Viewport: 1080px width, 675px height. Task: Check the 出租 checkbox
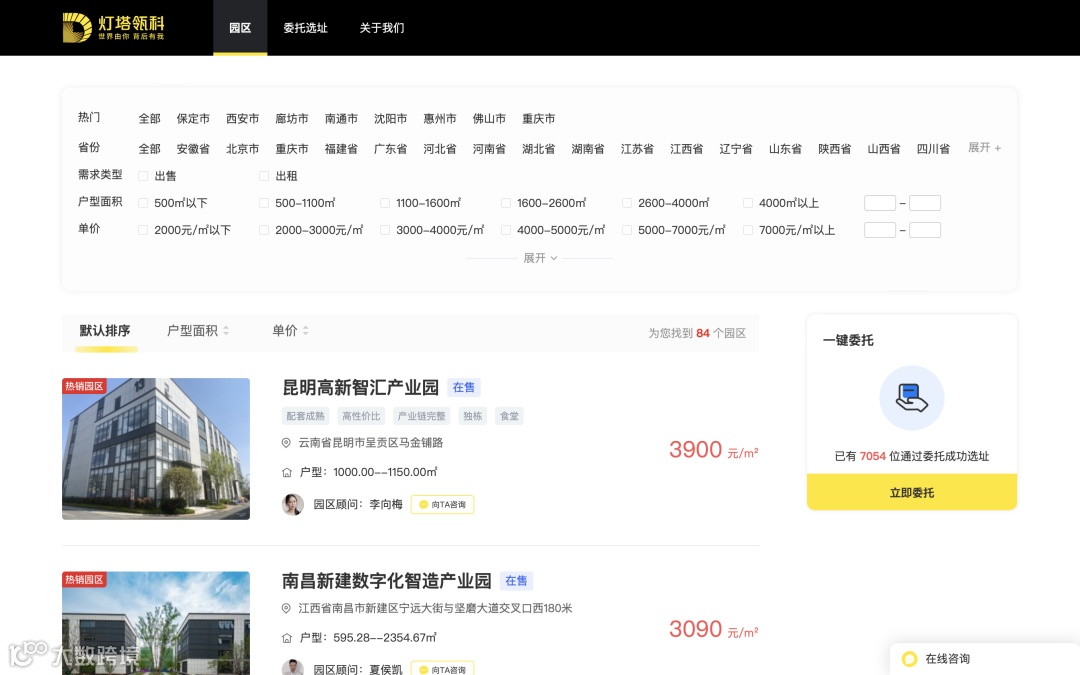(x=264, y=176)
